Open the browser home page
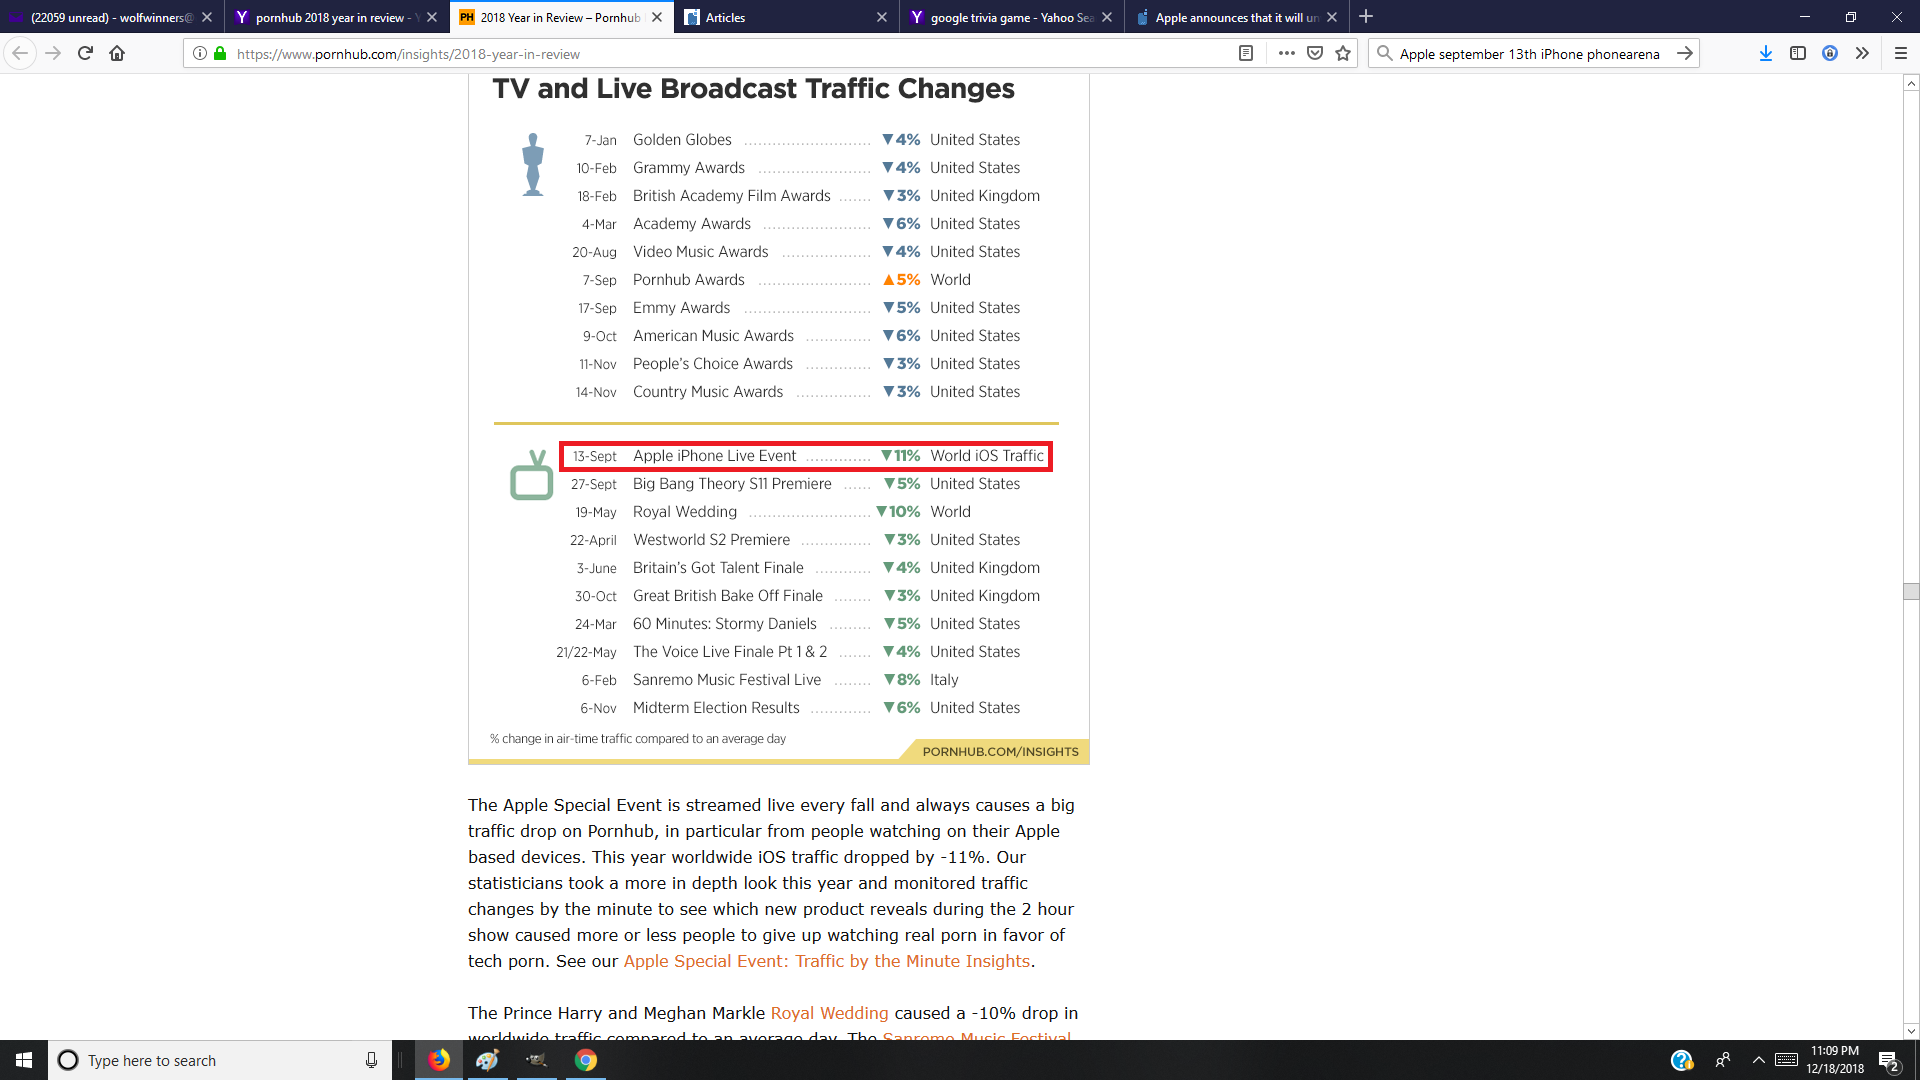The height and width of the screenshot is (1080, 1920). click(x=117, y=53)
